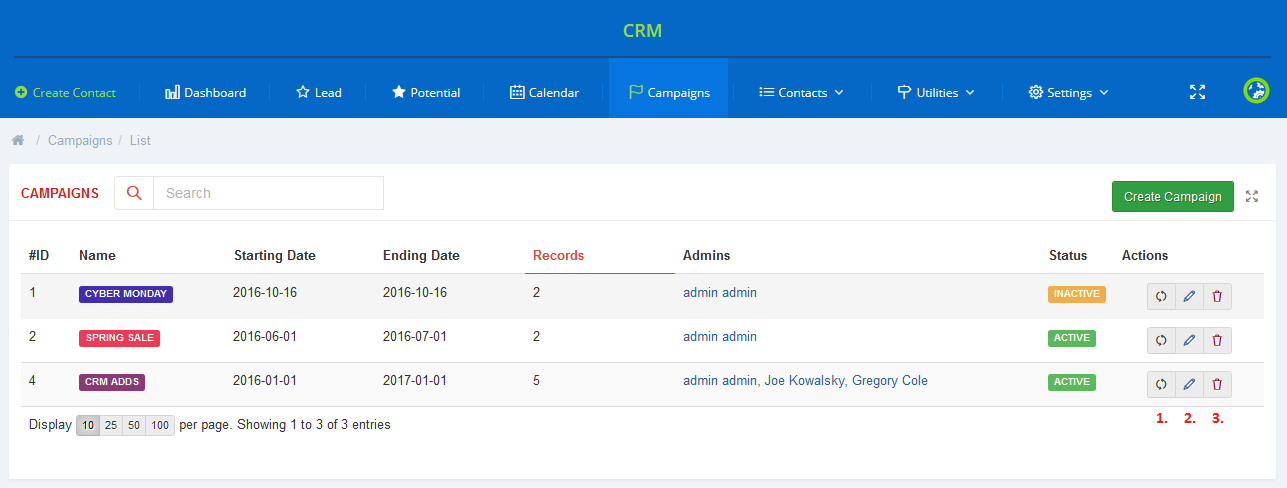Open the Lead section
This screenshot has height=488, width=1287.
(319, 92)
